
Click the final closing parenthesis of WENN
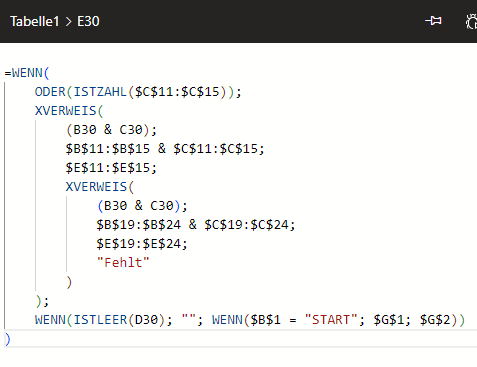click(x=8, y=339)
